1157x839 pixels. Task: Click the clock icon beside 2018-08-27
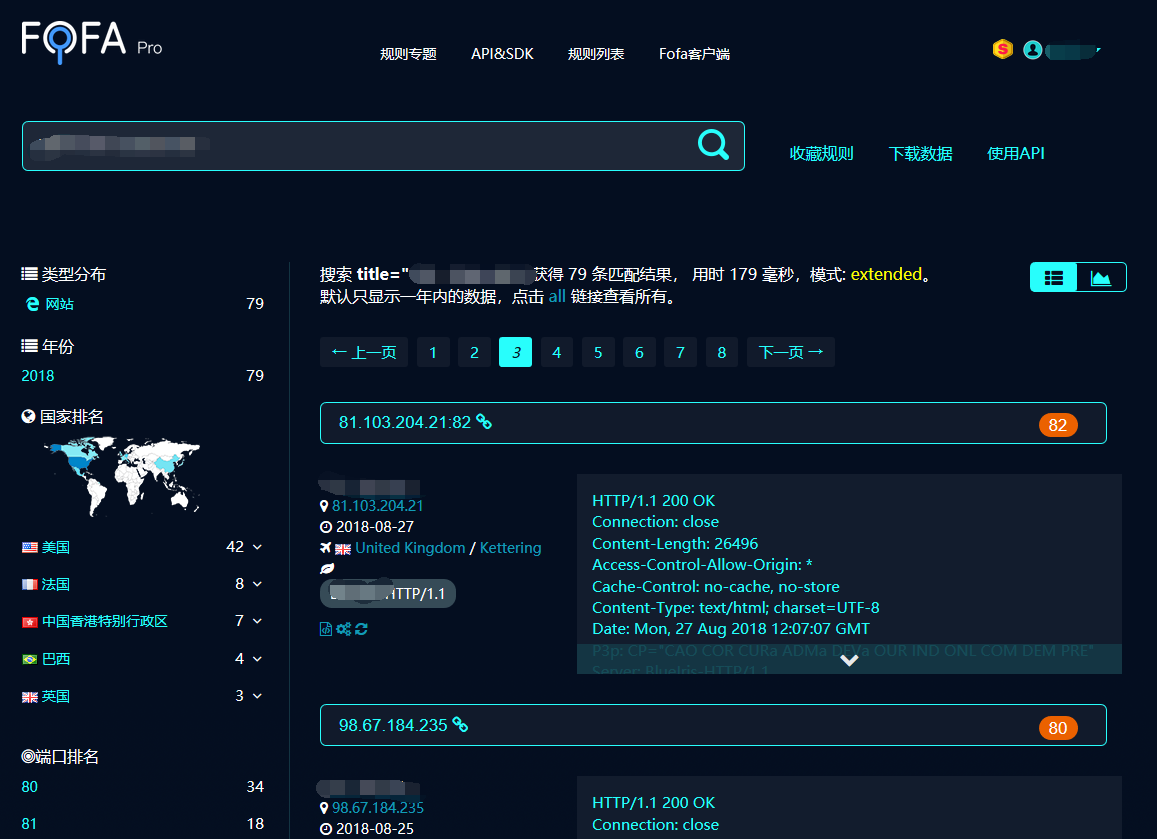pyautogui.click(x=326, y=527)
